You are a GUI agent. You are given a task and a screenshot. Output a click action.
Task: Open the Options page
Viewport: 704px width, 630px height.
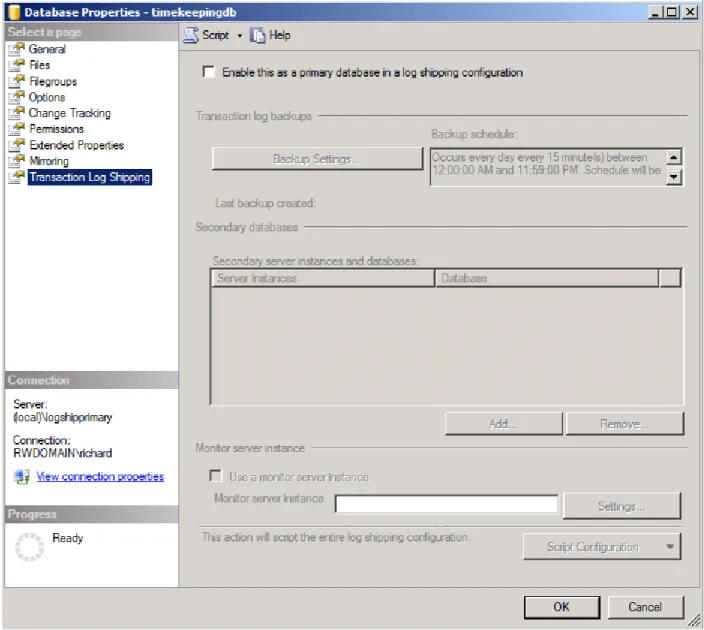(47, 97)
